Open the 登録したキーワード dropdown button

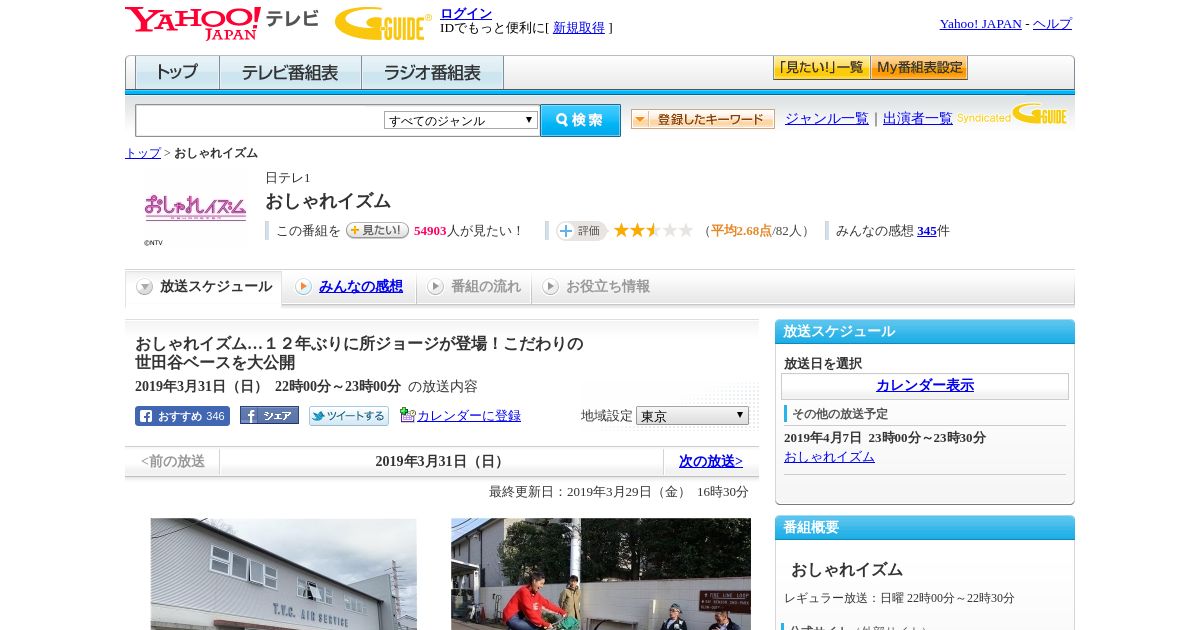703,119
